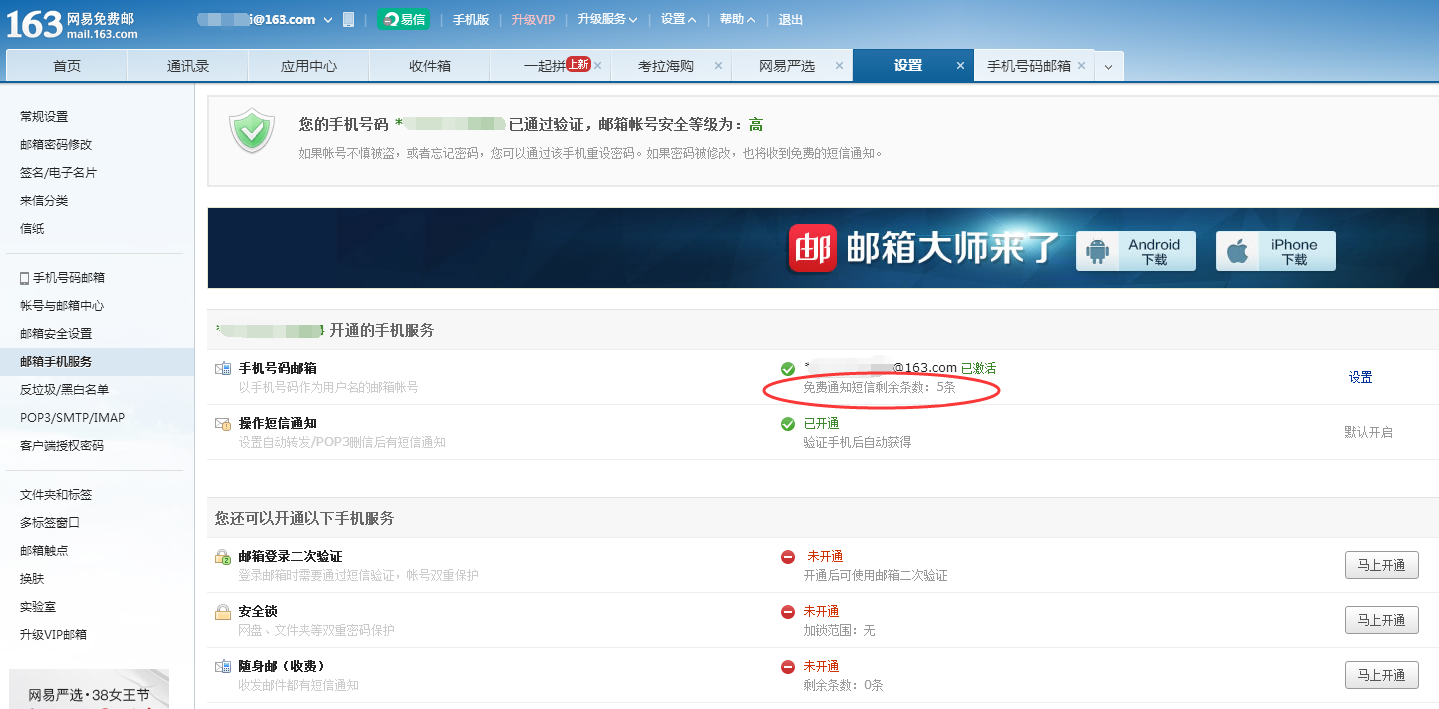This screenshot has height=709, width=1439.
Task: Click the 随身邮 service icon
Action: pyautogui.click(x=221, y=665)
